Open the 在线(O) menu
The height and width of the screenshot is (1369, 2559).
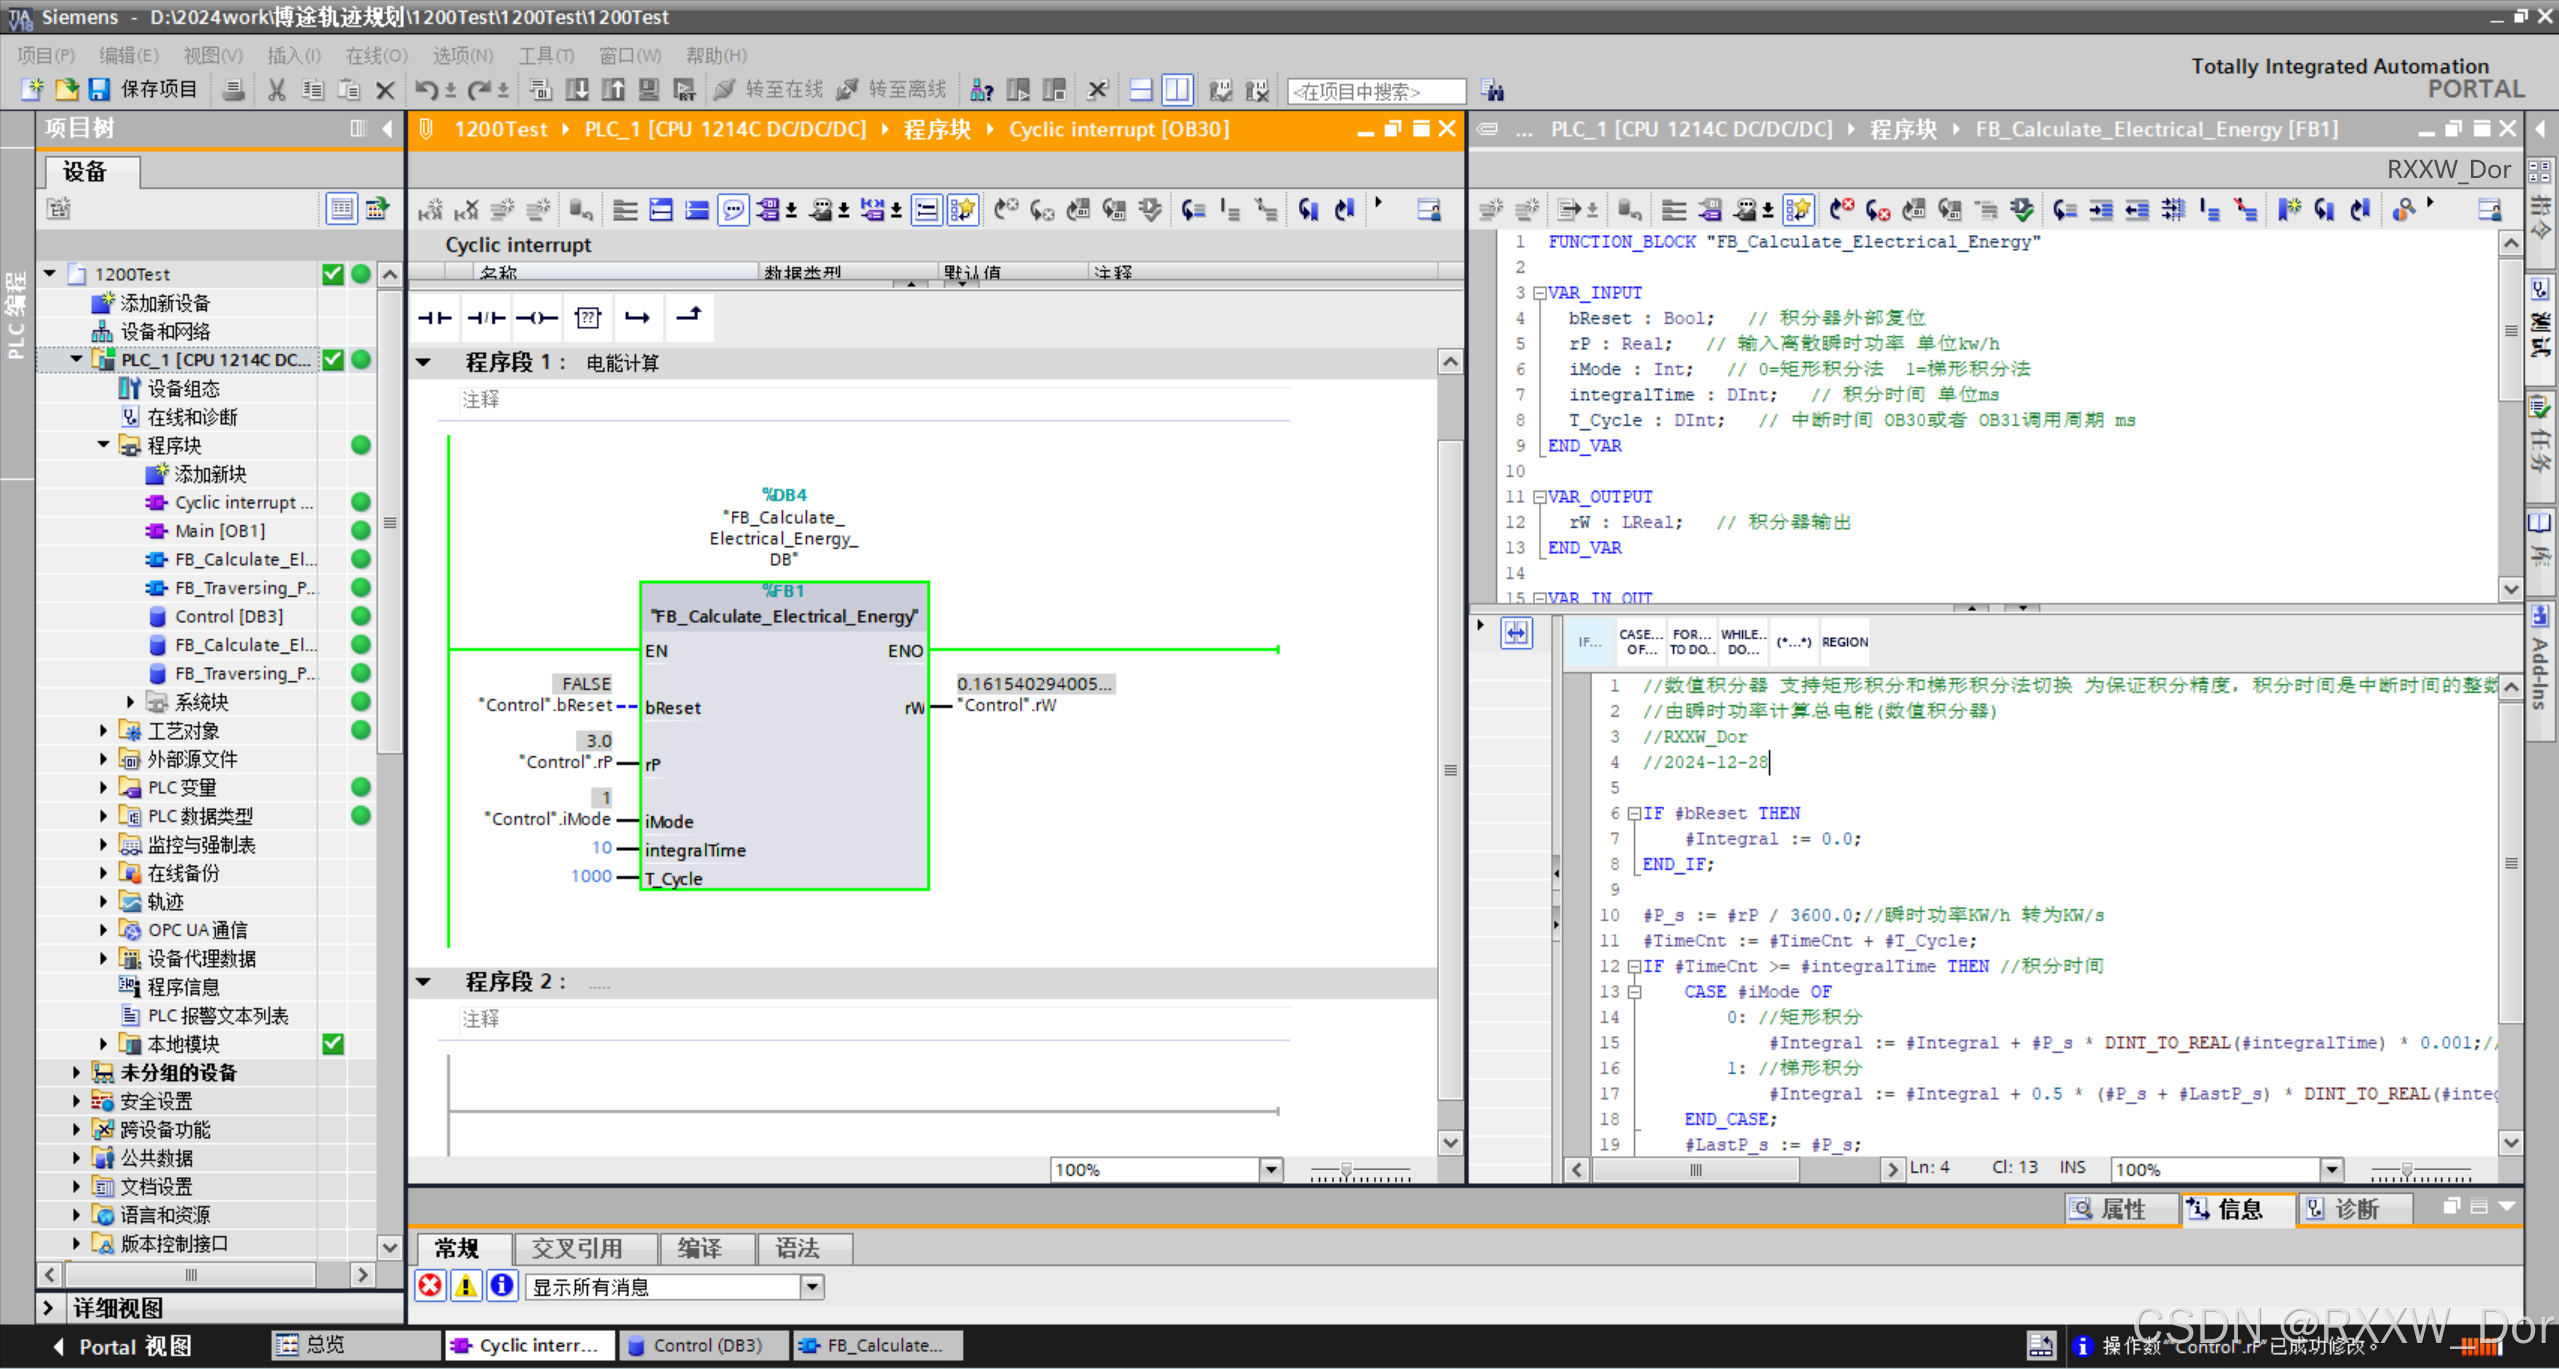click(x=376, y=55)
